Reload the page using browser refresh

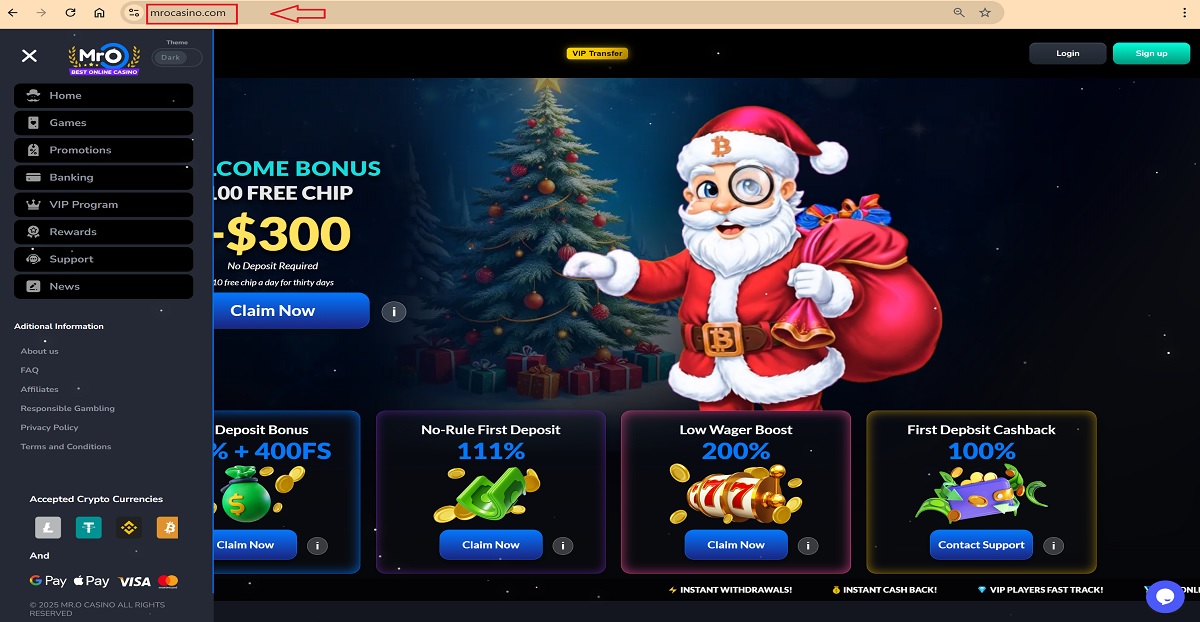[70, 13]
